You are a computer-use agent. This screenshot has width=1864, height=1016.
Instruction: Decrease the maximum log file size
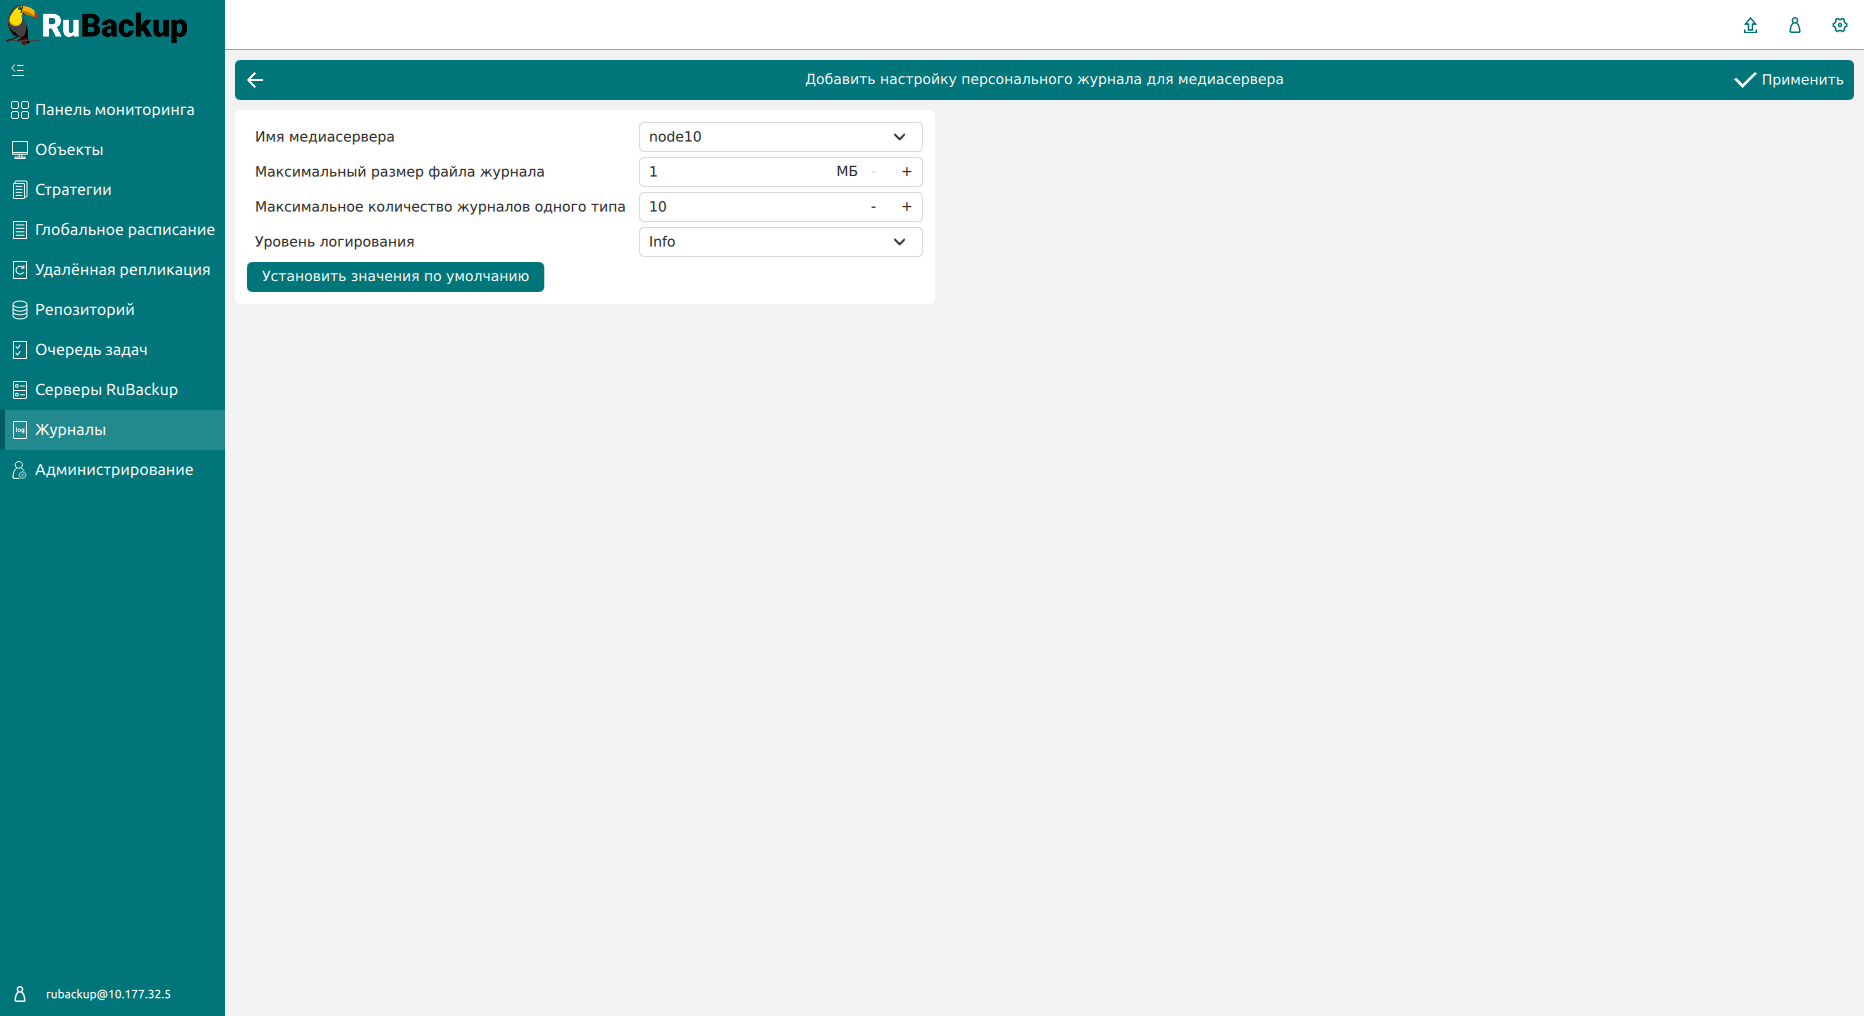coord(873,172)
